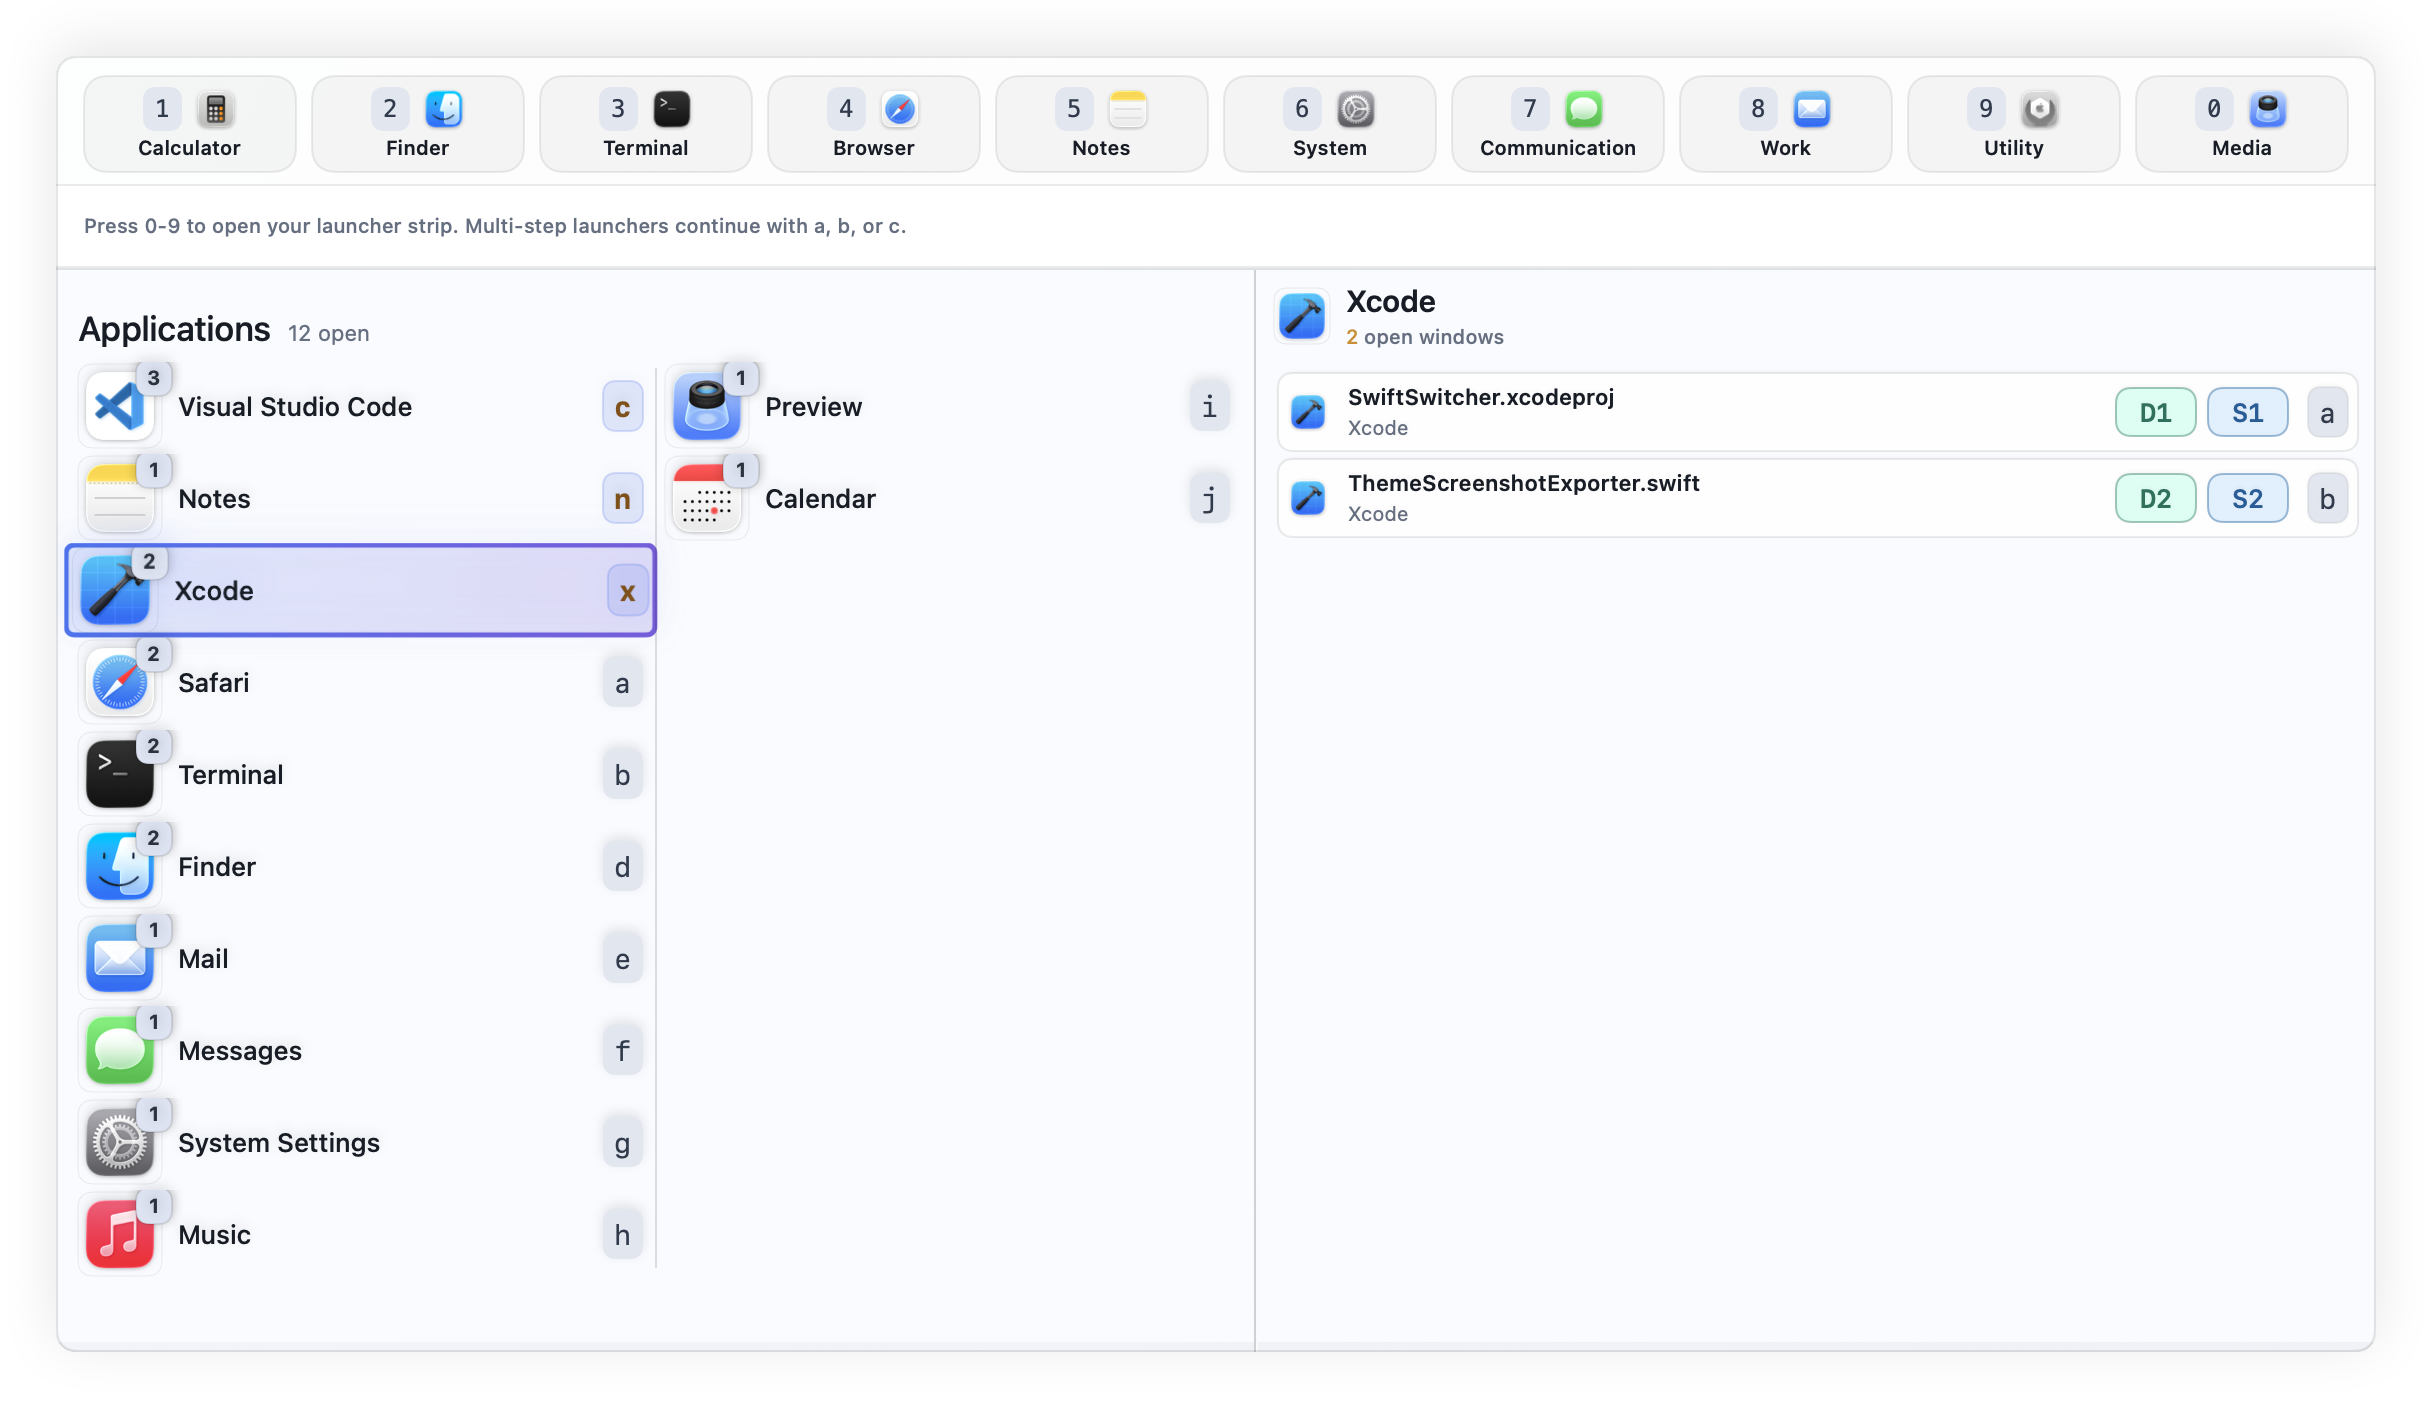
Task: Open the Media launcher group
Action: click(2241, 124)
